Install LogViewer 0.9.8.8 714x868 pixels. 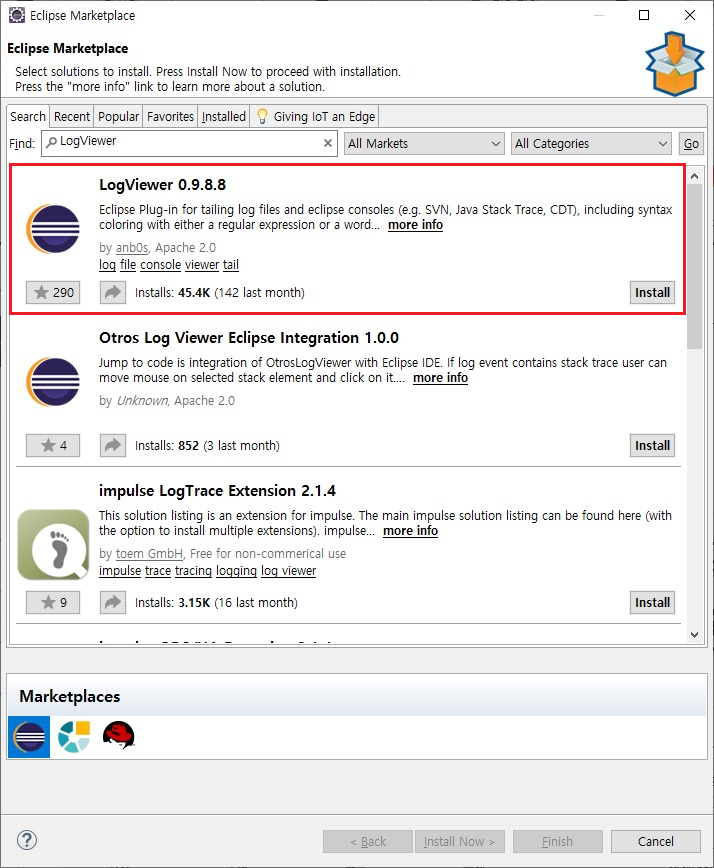(652, 292)
